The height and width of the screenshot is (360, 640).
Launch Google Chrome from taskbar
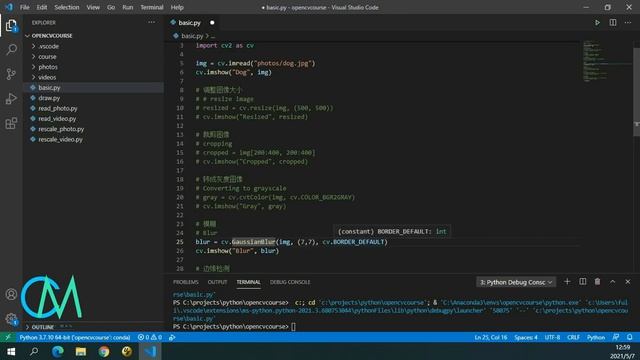[x=104, y=351]
